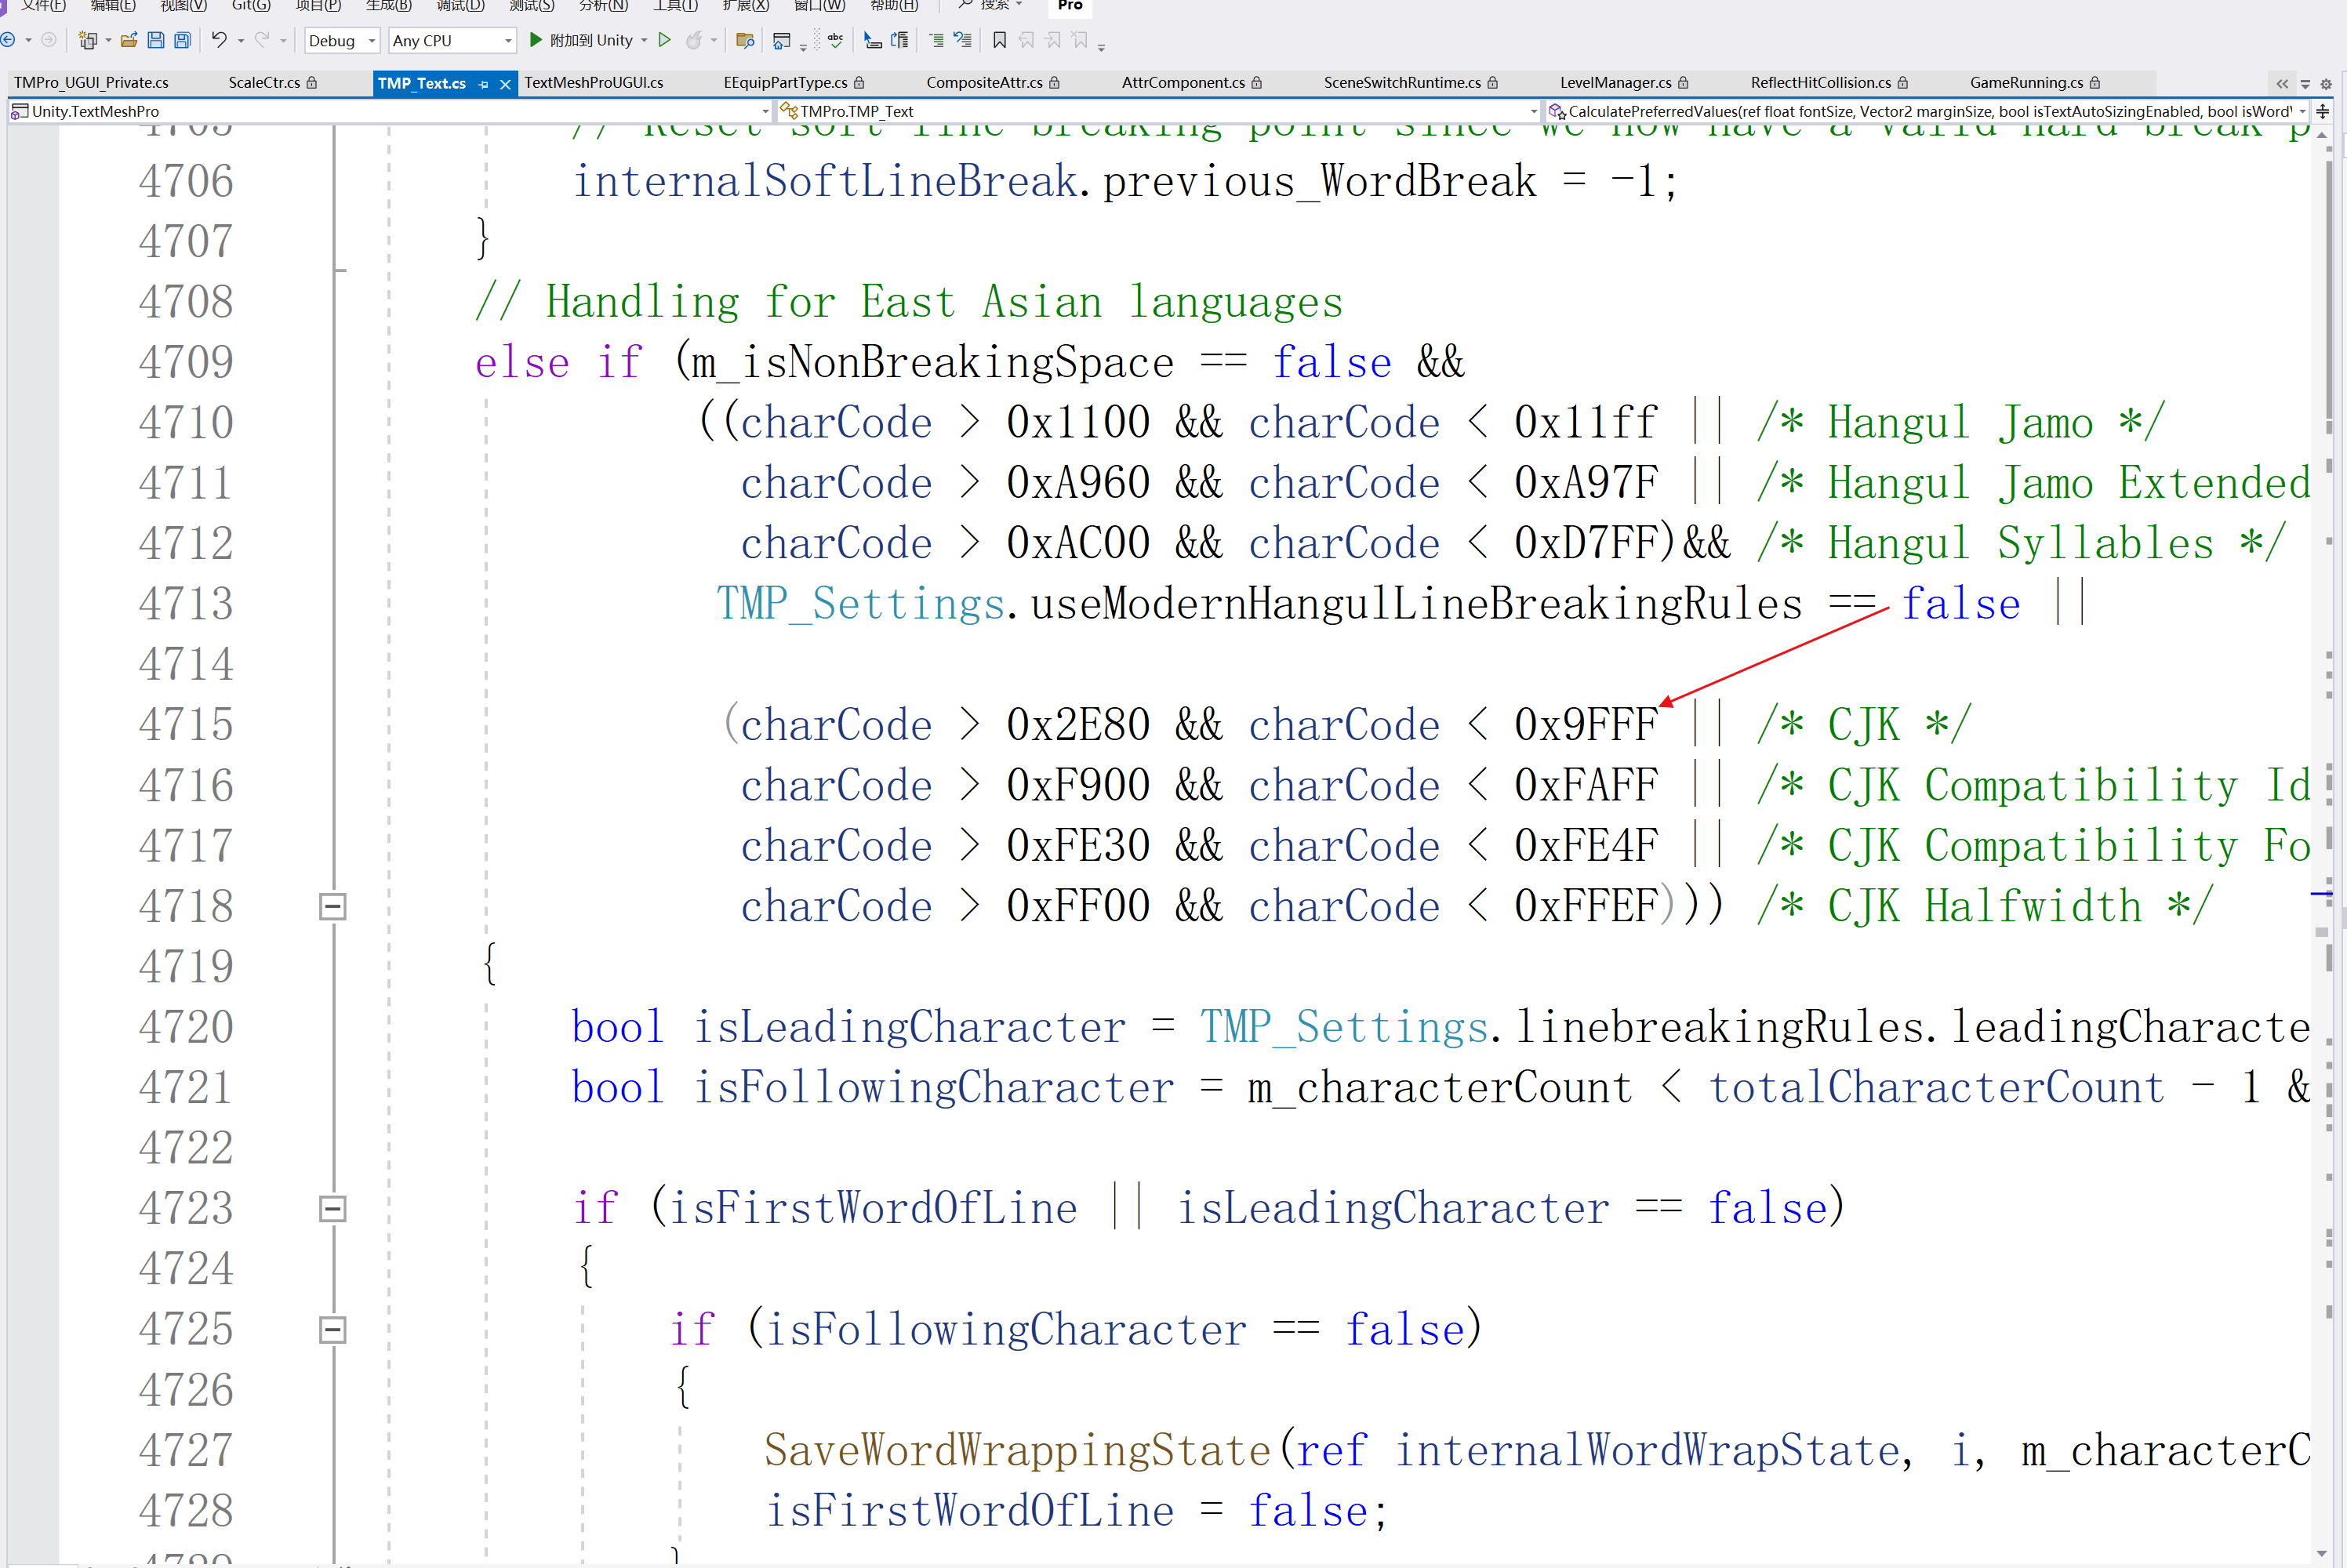2347x1568 pixels.
Task: Collapse the if block at line 4723
Action: (333, 1208)
